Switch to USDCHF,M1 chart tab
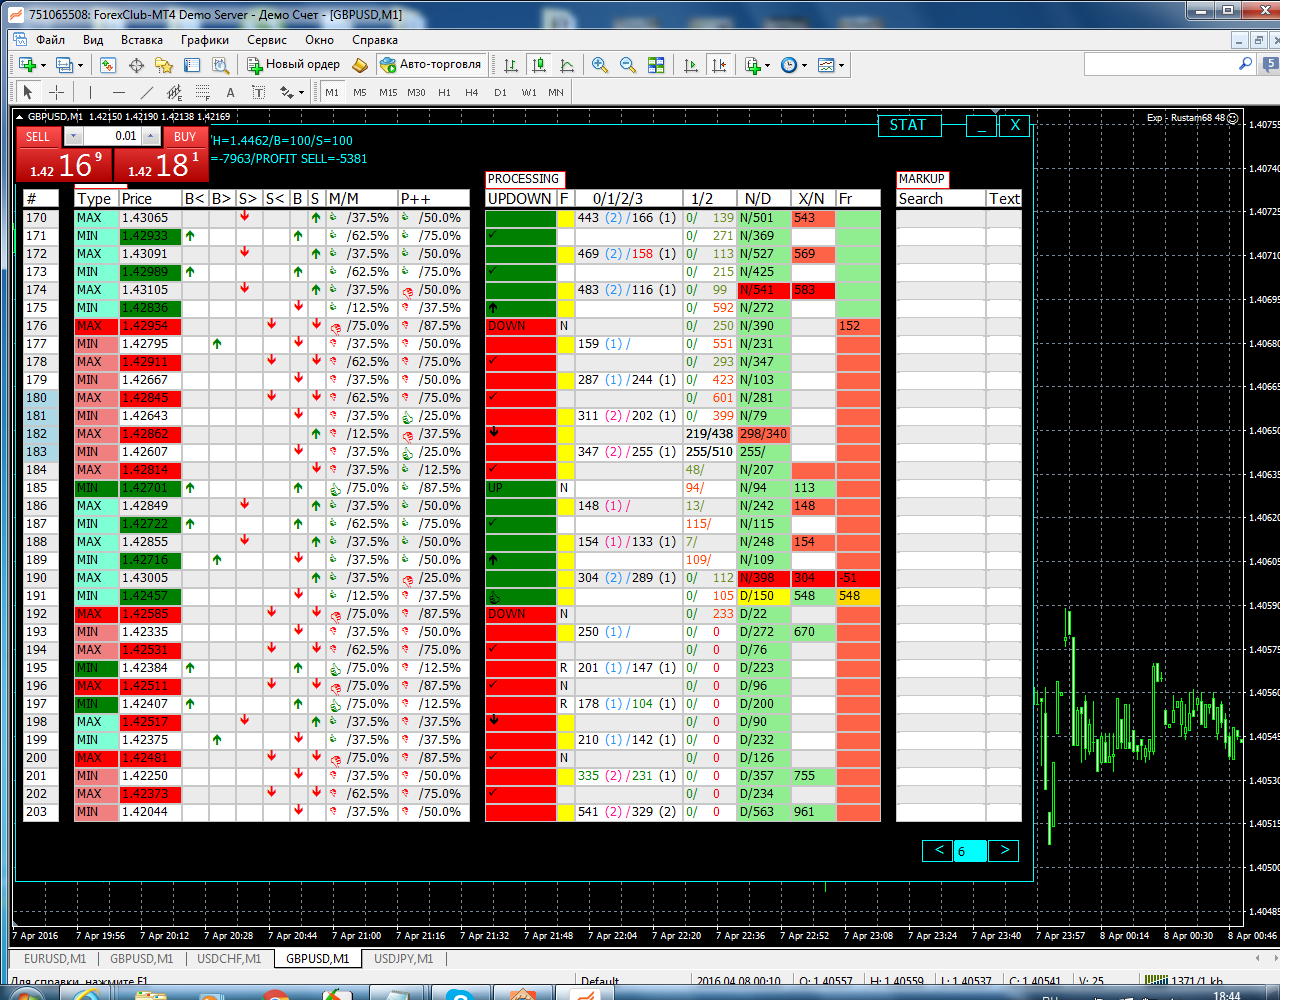Screen dimensions: 1296x1000 229,958
